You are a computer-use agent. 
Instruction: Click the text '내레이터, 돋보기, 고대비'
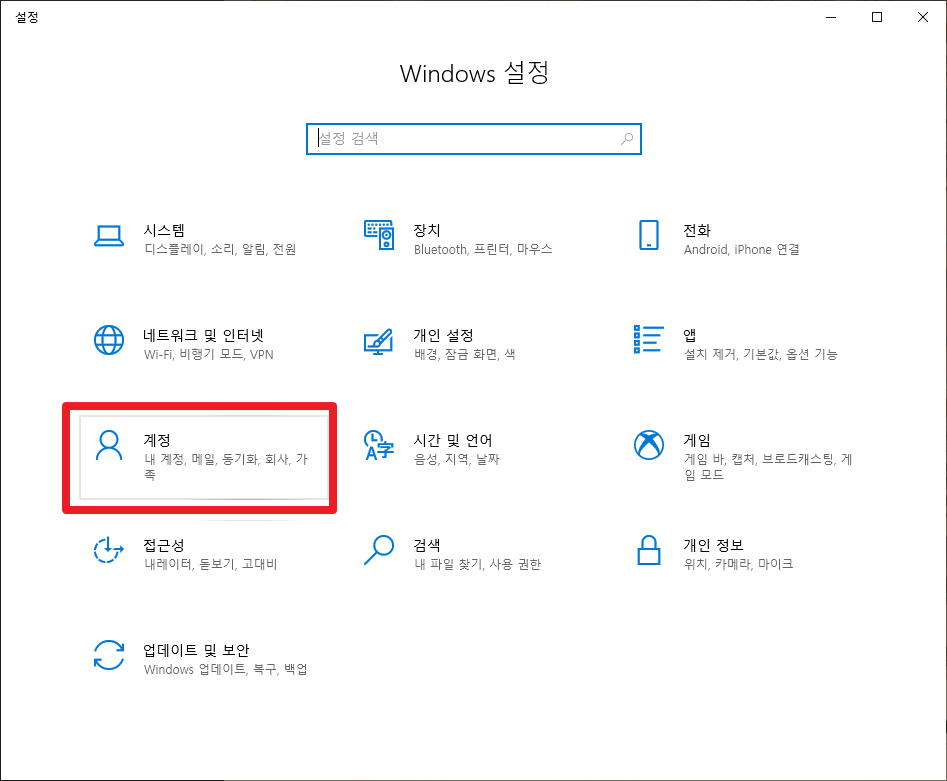click(210, 564)
